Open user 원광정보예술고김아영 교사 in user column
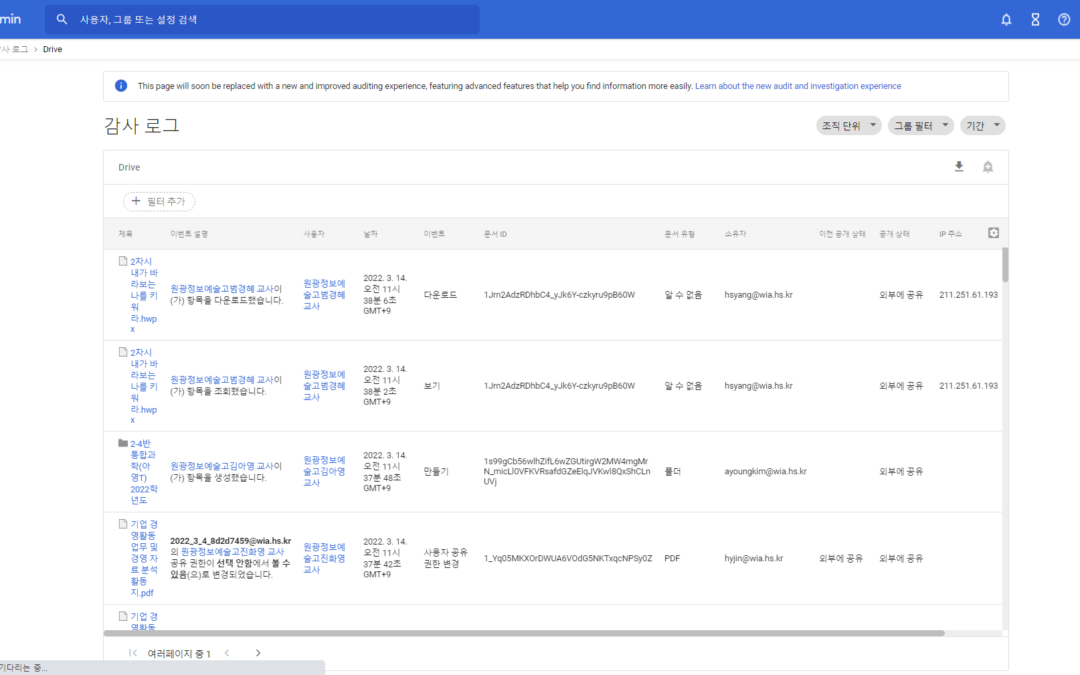Screen dimensions: 1080x675 (324, 471)
